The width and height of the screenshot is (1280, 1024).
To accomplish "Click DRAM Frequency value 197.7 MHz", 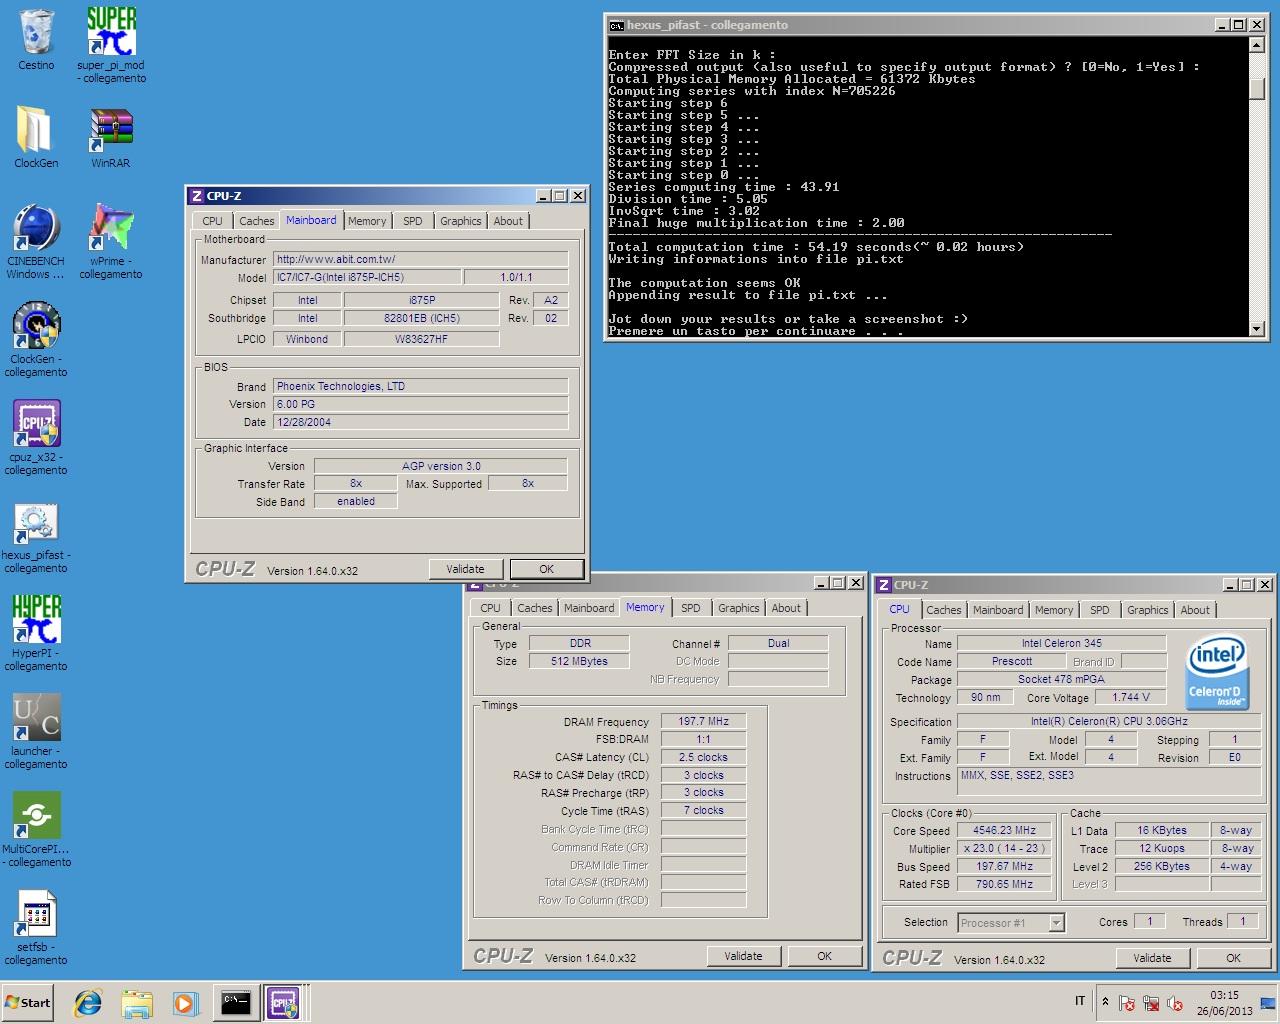I will click(x=704, y=721).
